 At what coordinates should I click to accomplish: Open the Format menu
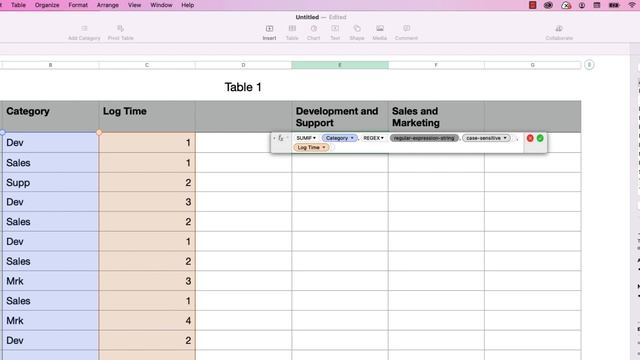(78, 5)
